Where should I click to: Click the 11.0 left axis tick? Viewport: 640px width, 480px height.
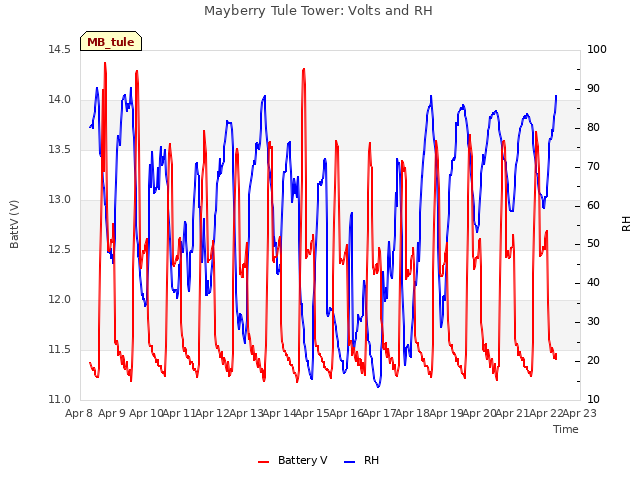(59, 399)
